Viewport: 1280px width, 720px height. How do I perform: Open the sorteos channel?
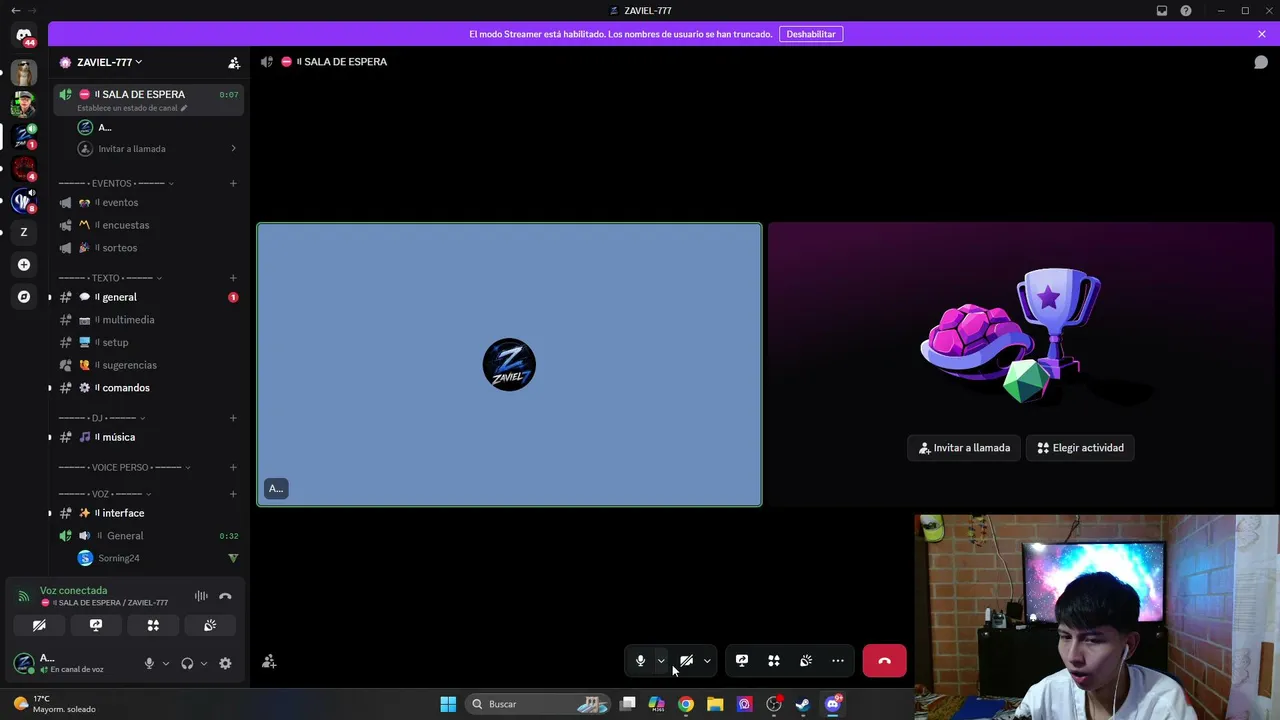pyautogui.click(x=148, y=248)
